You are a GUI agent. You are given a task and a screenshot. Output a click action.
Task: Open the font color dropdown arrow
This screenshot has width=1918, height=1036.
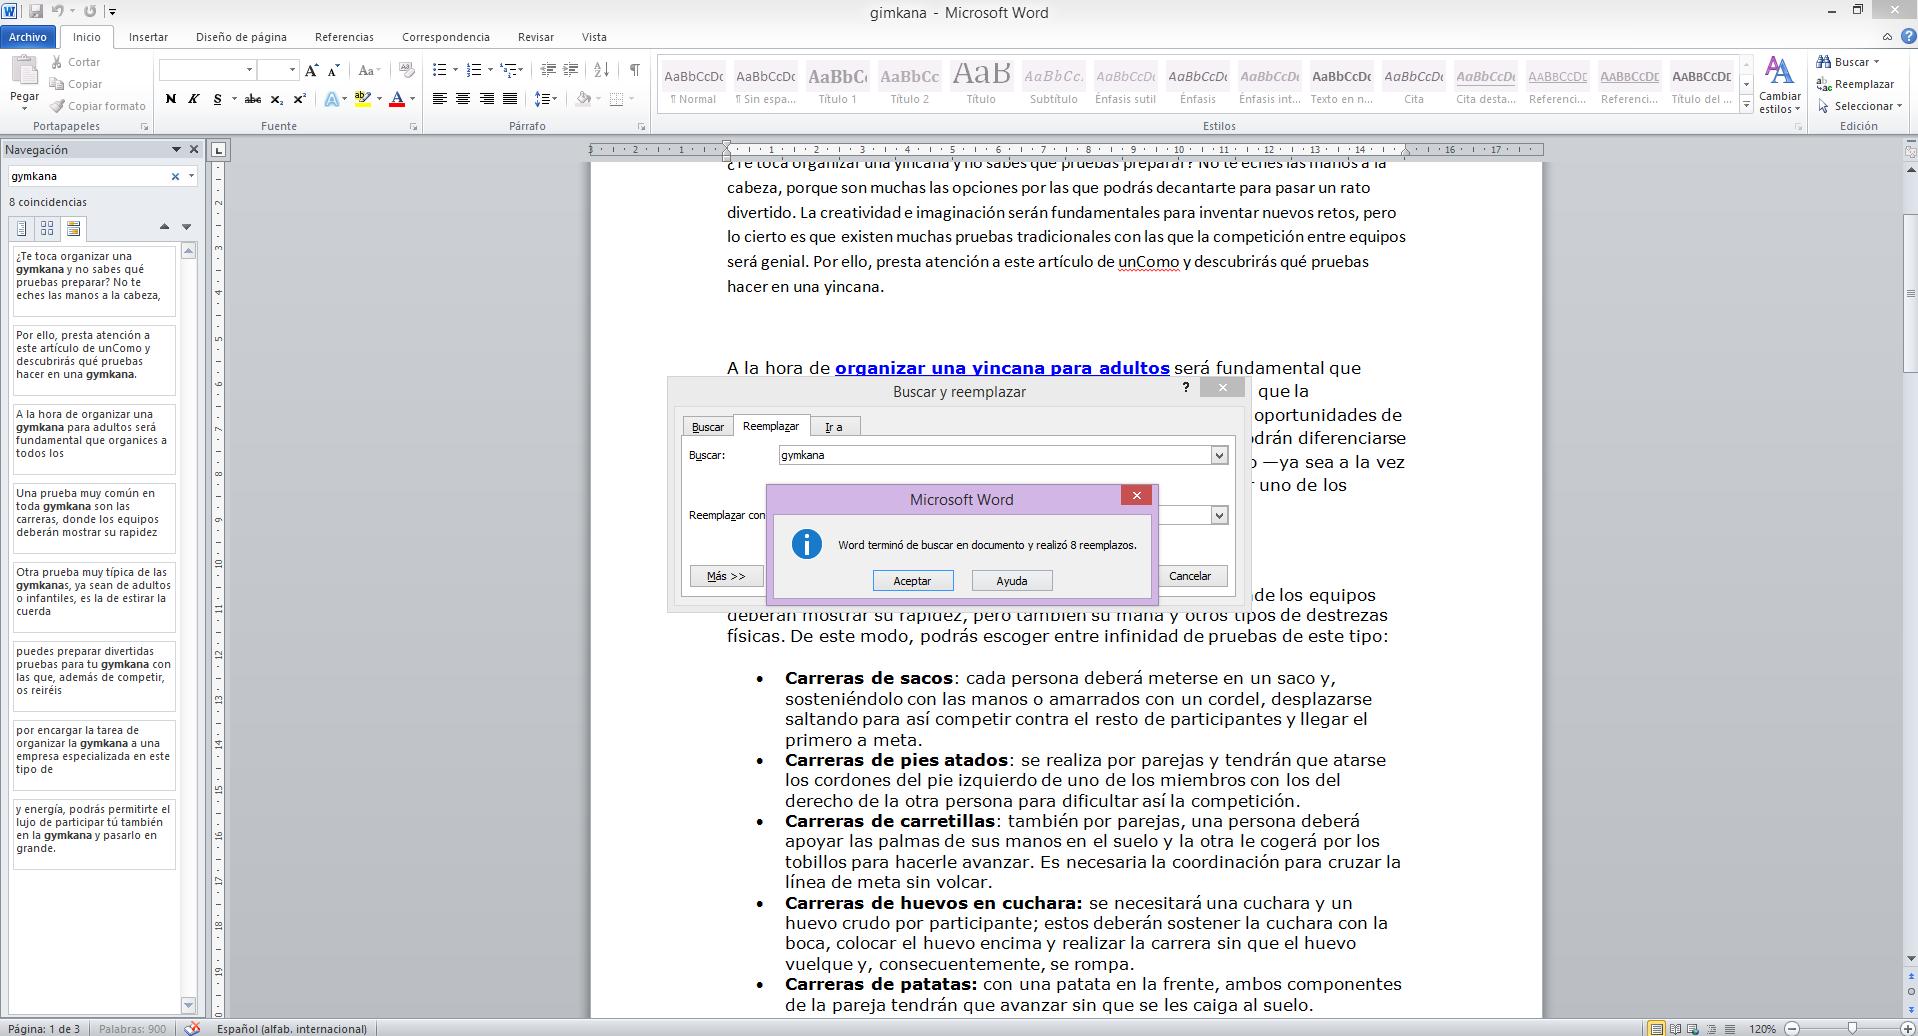coord(412,99)
